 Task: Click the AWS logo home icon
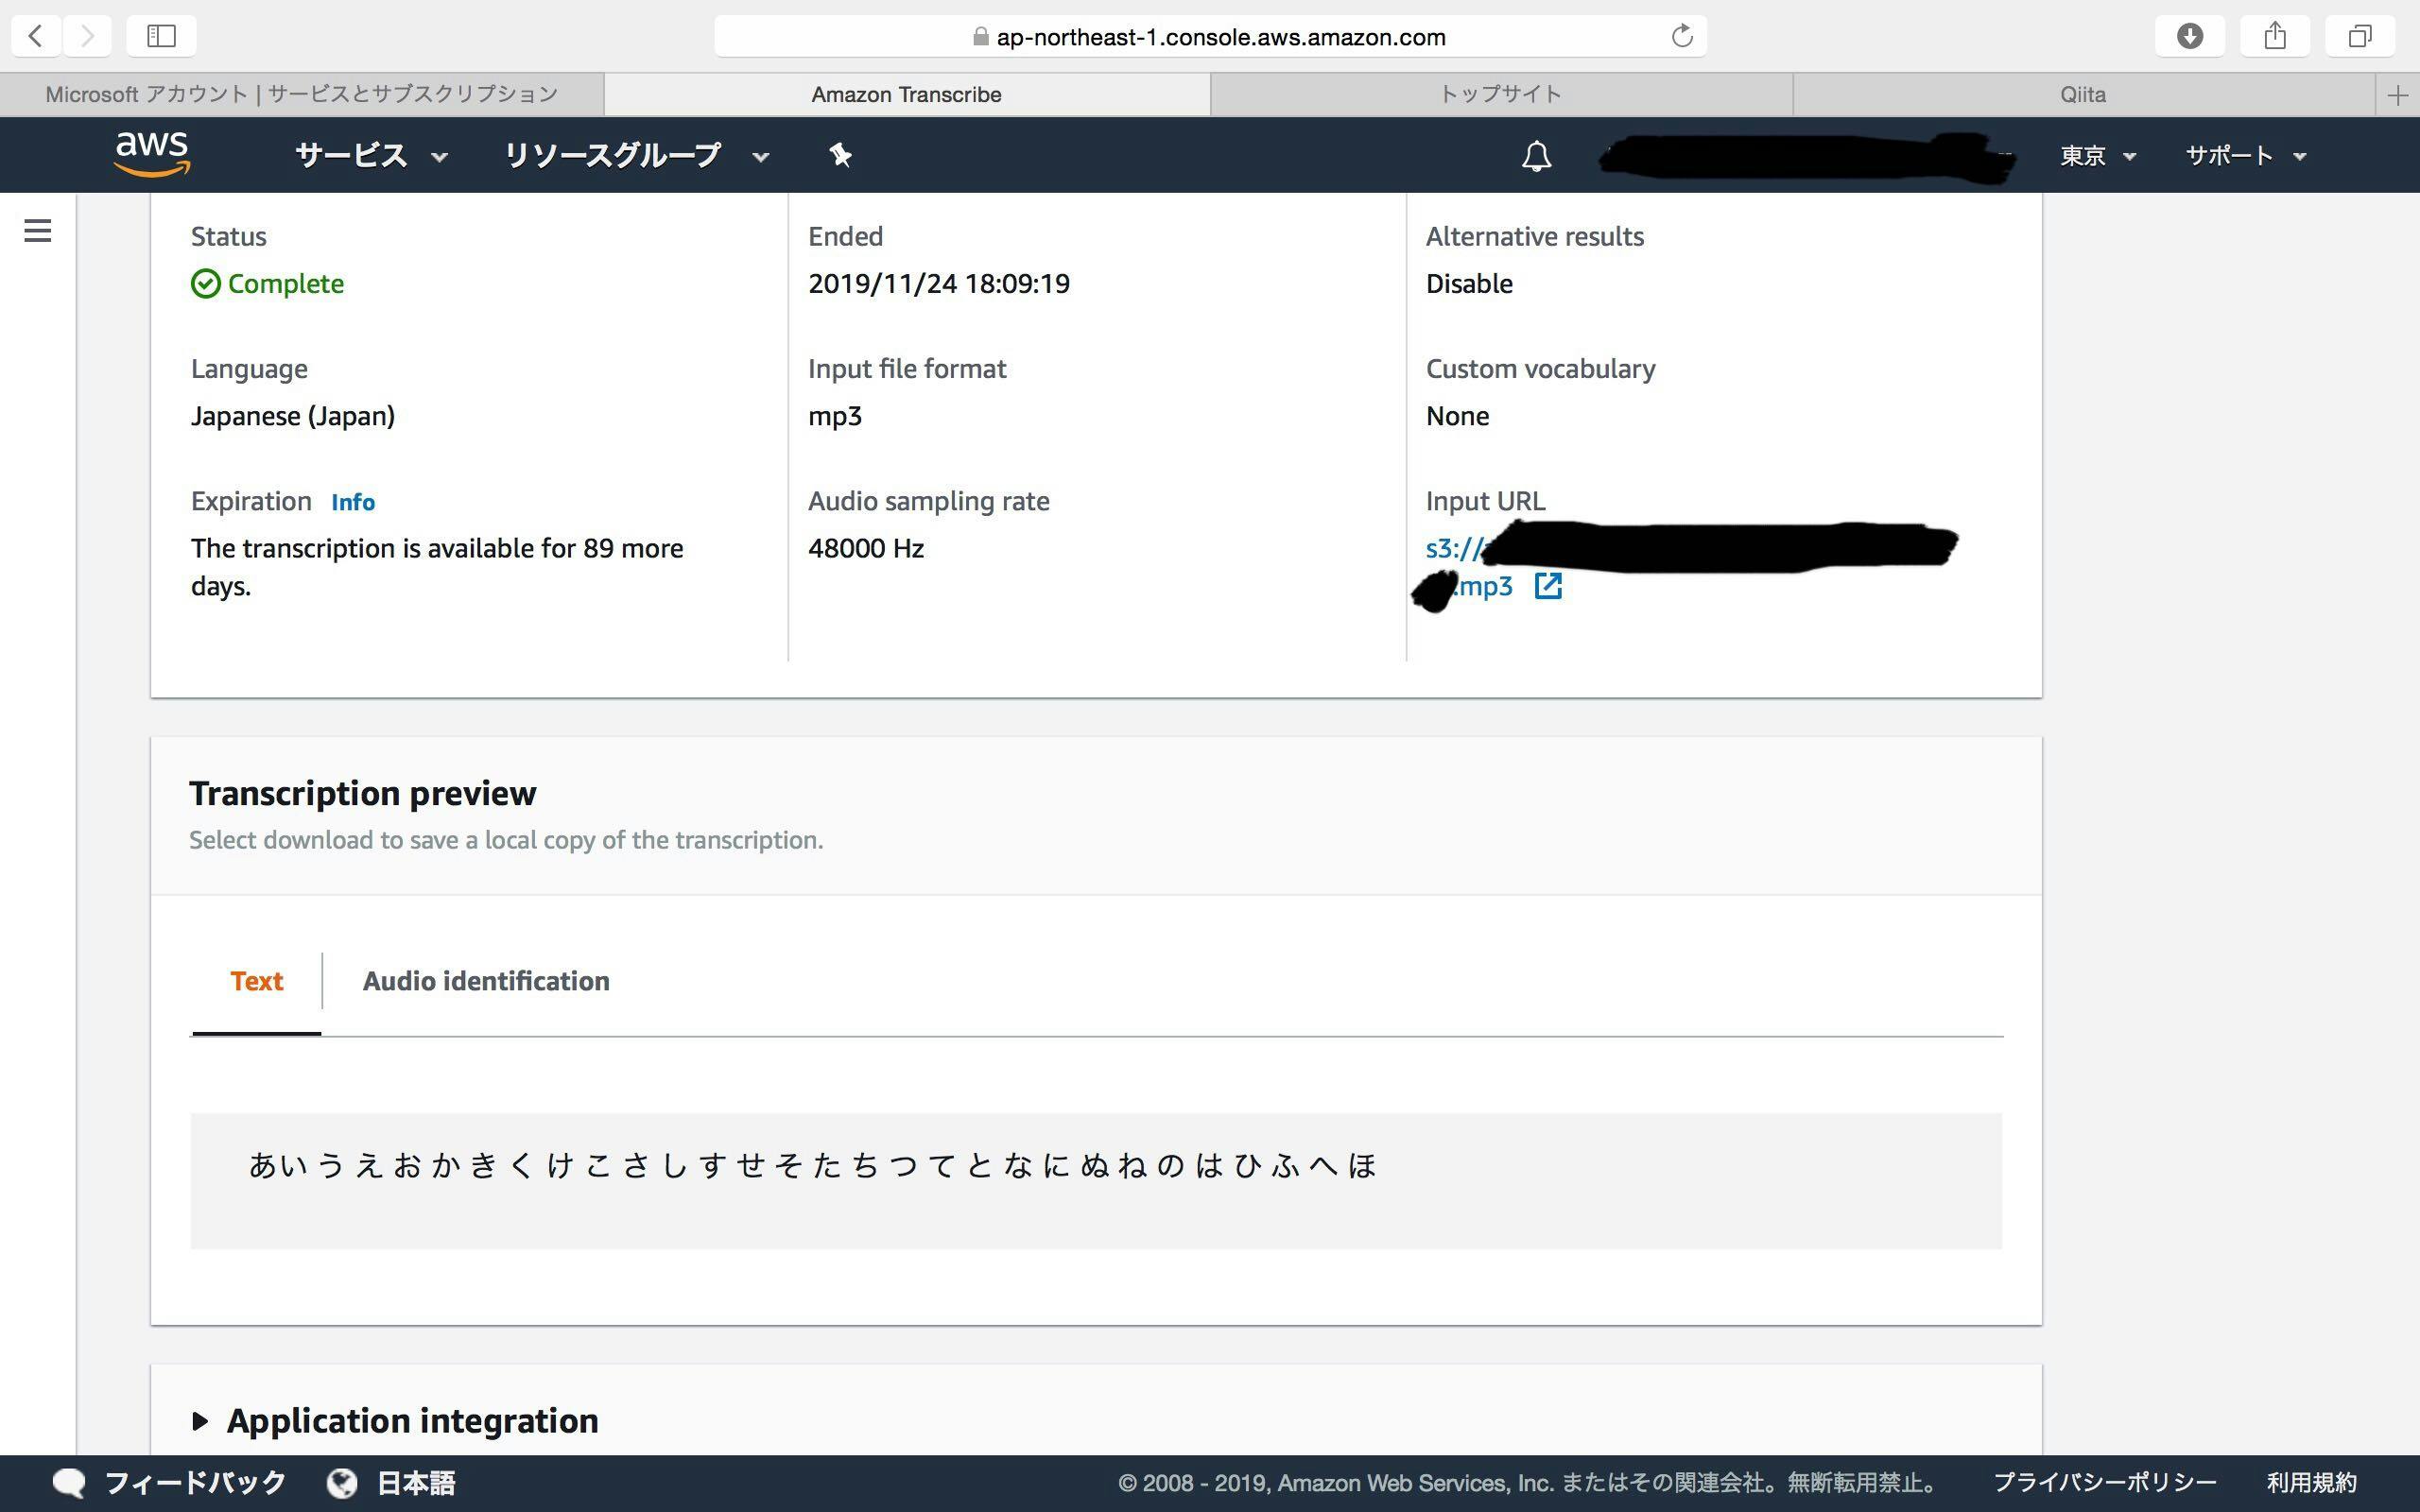click(152, 154)
